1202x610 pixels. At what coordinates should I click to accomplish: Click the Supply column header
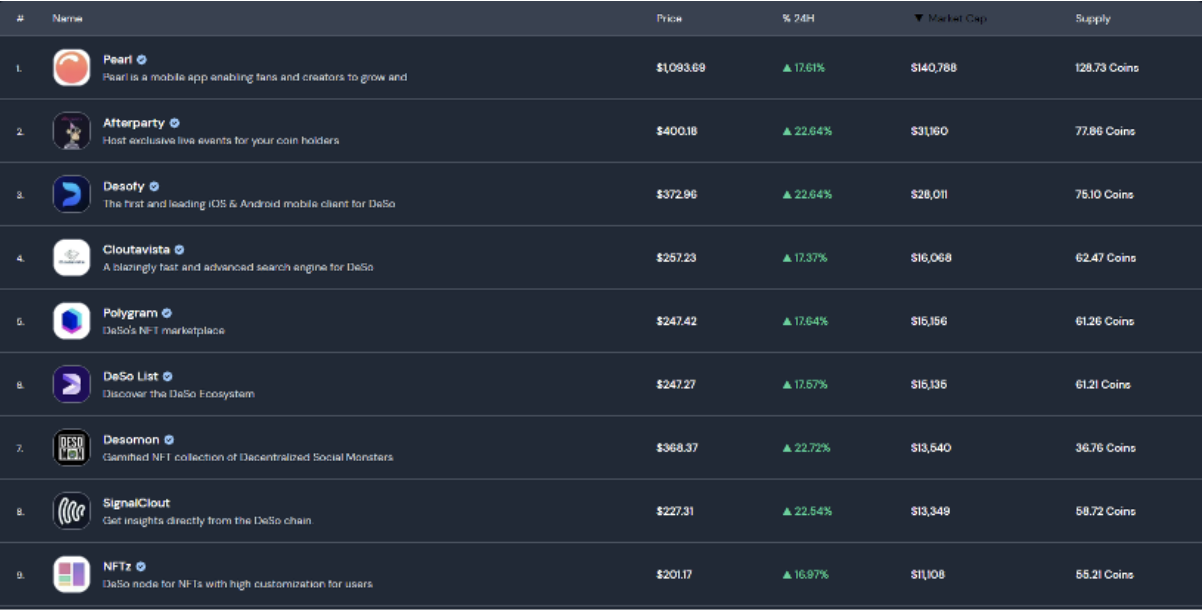pos(1092,19)
